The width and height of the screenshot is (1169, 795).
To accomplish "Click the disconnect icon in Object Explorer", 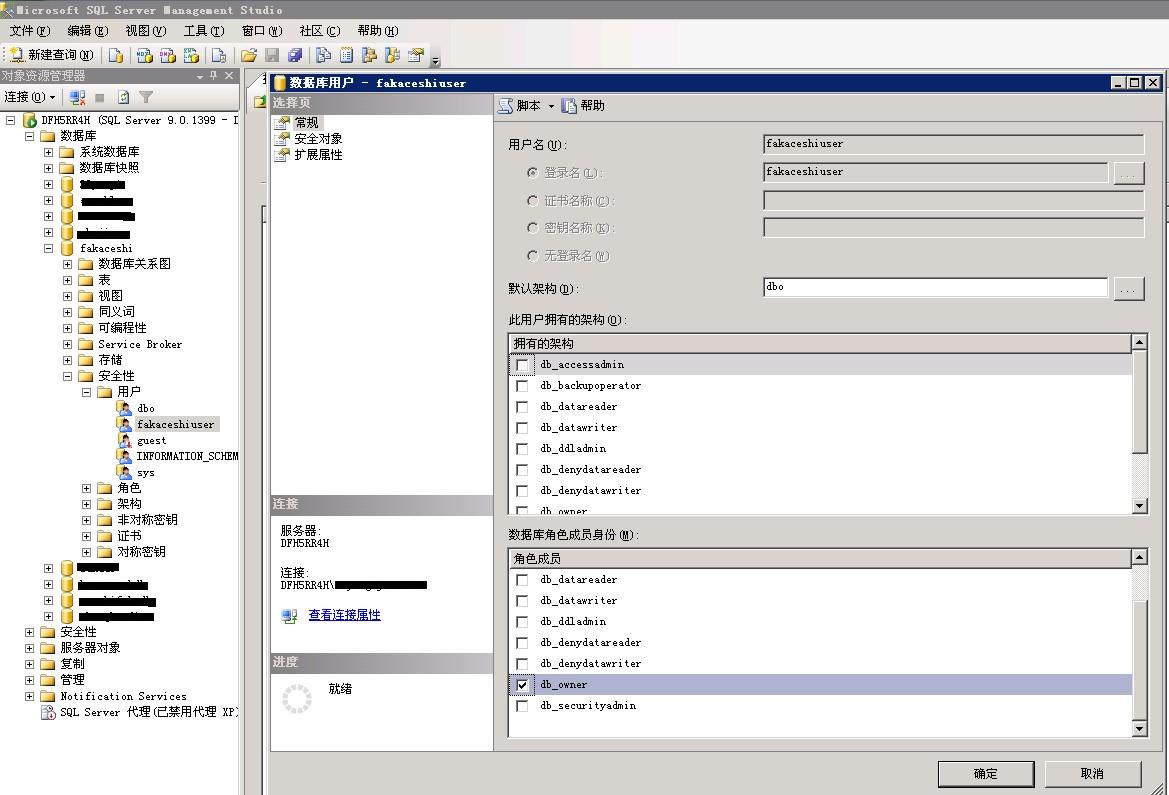I will pos(77,97).
